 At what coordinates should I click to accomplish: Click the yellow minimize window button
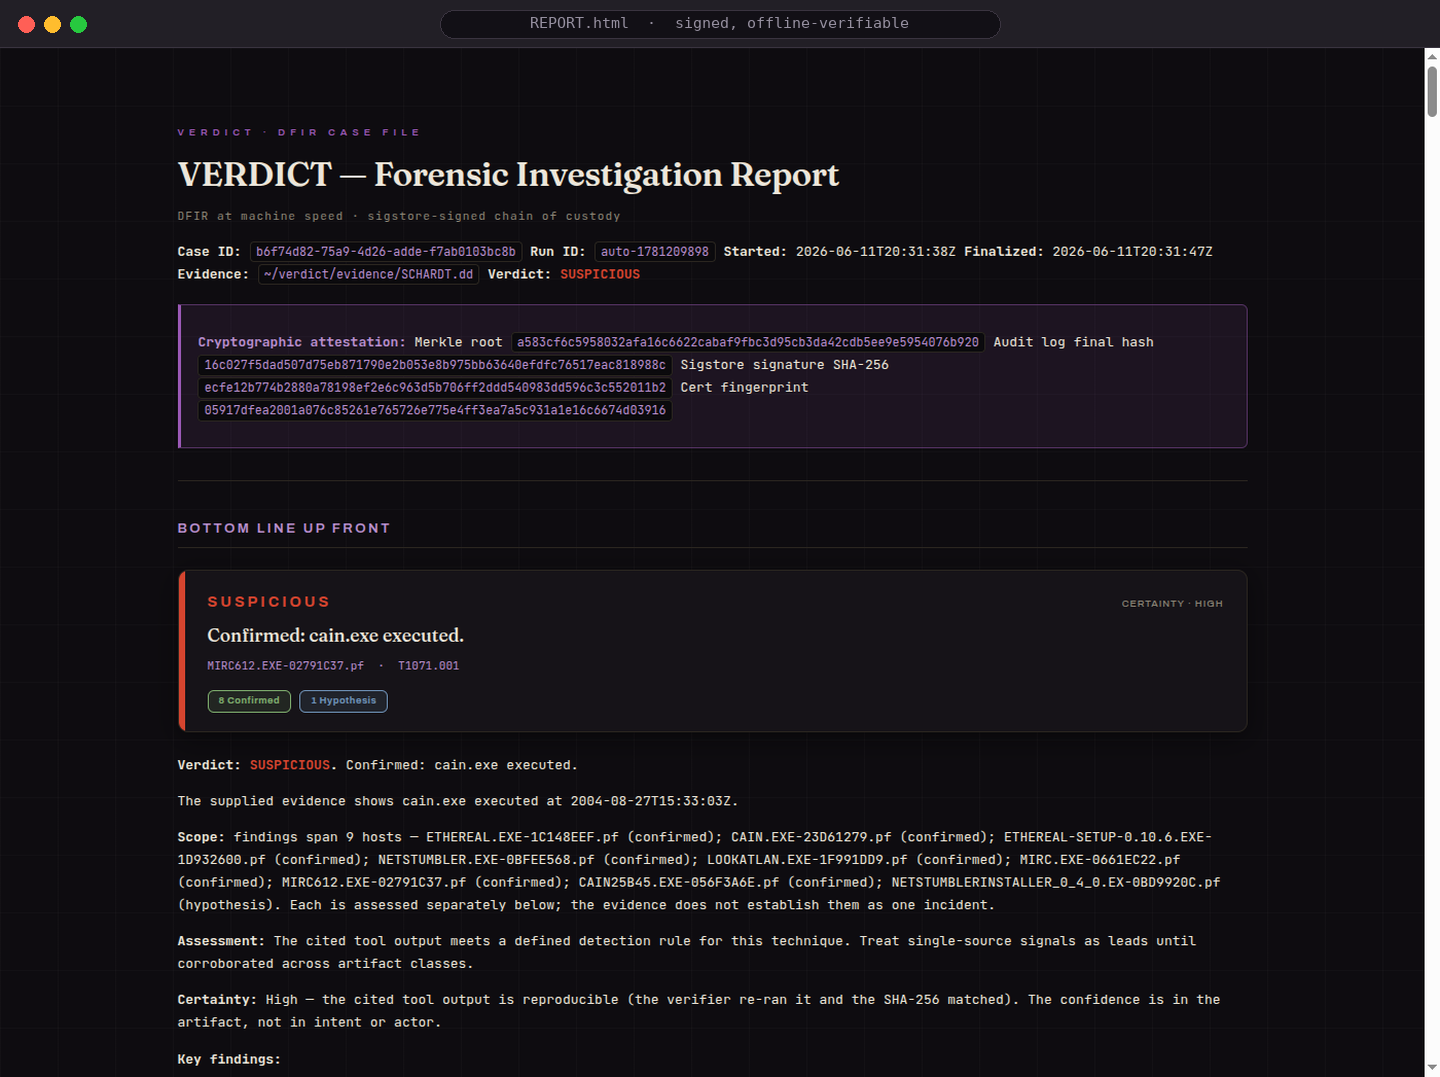coord(53,24)
